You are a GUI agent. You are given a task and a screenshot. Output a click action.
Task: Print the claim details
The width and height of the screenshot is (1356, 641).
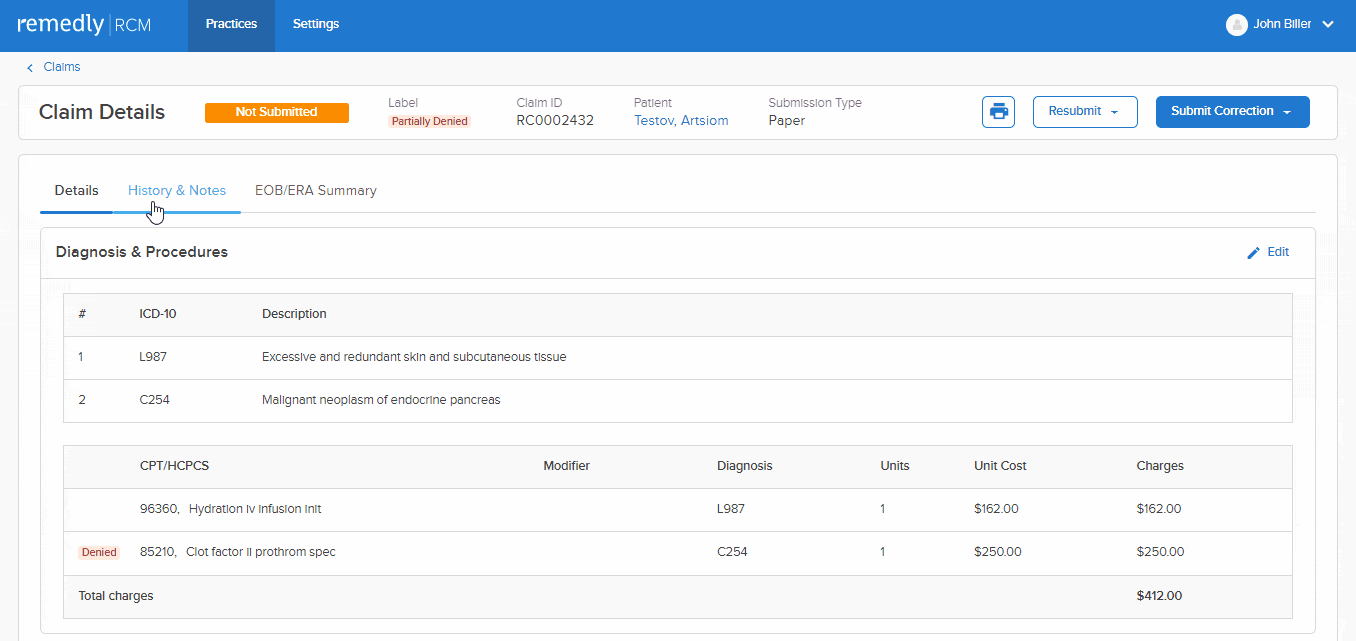998,111
